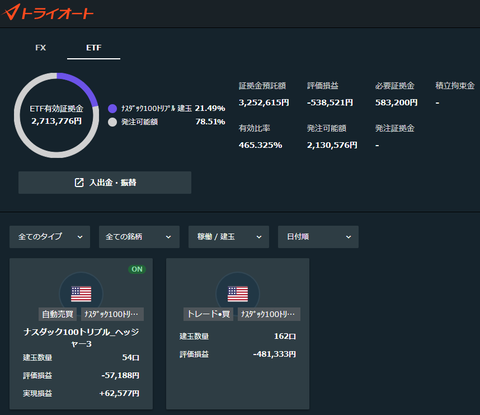Click the 証拠金預託額 value 3,252,615円
The width and height of the screenshot is (480, 415).
(264, 102)
